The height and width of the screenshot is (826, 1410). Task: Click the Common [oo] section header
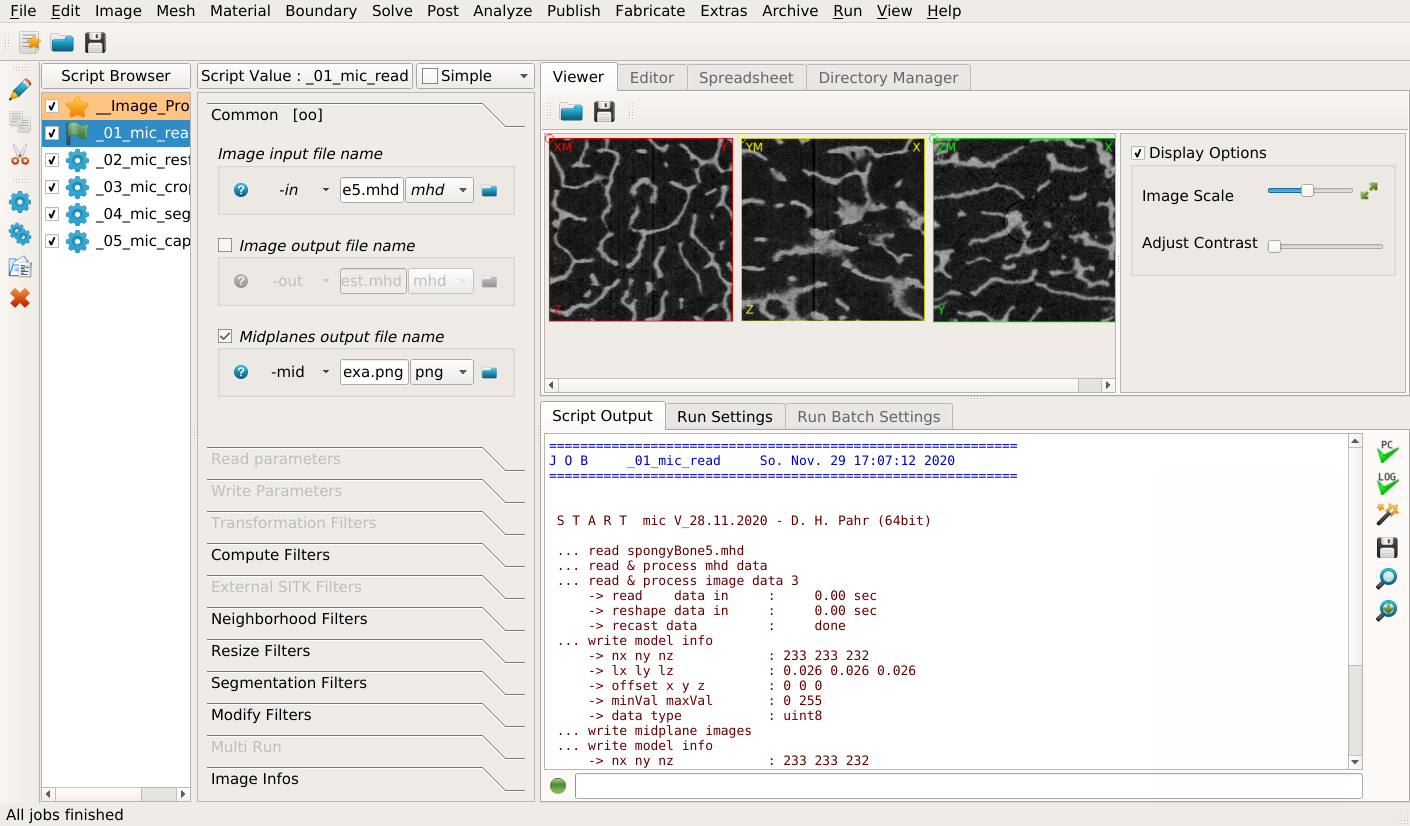point(365,115)
